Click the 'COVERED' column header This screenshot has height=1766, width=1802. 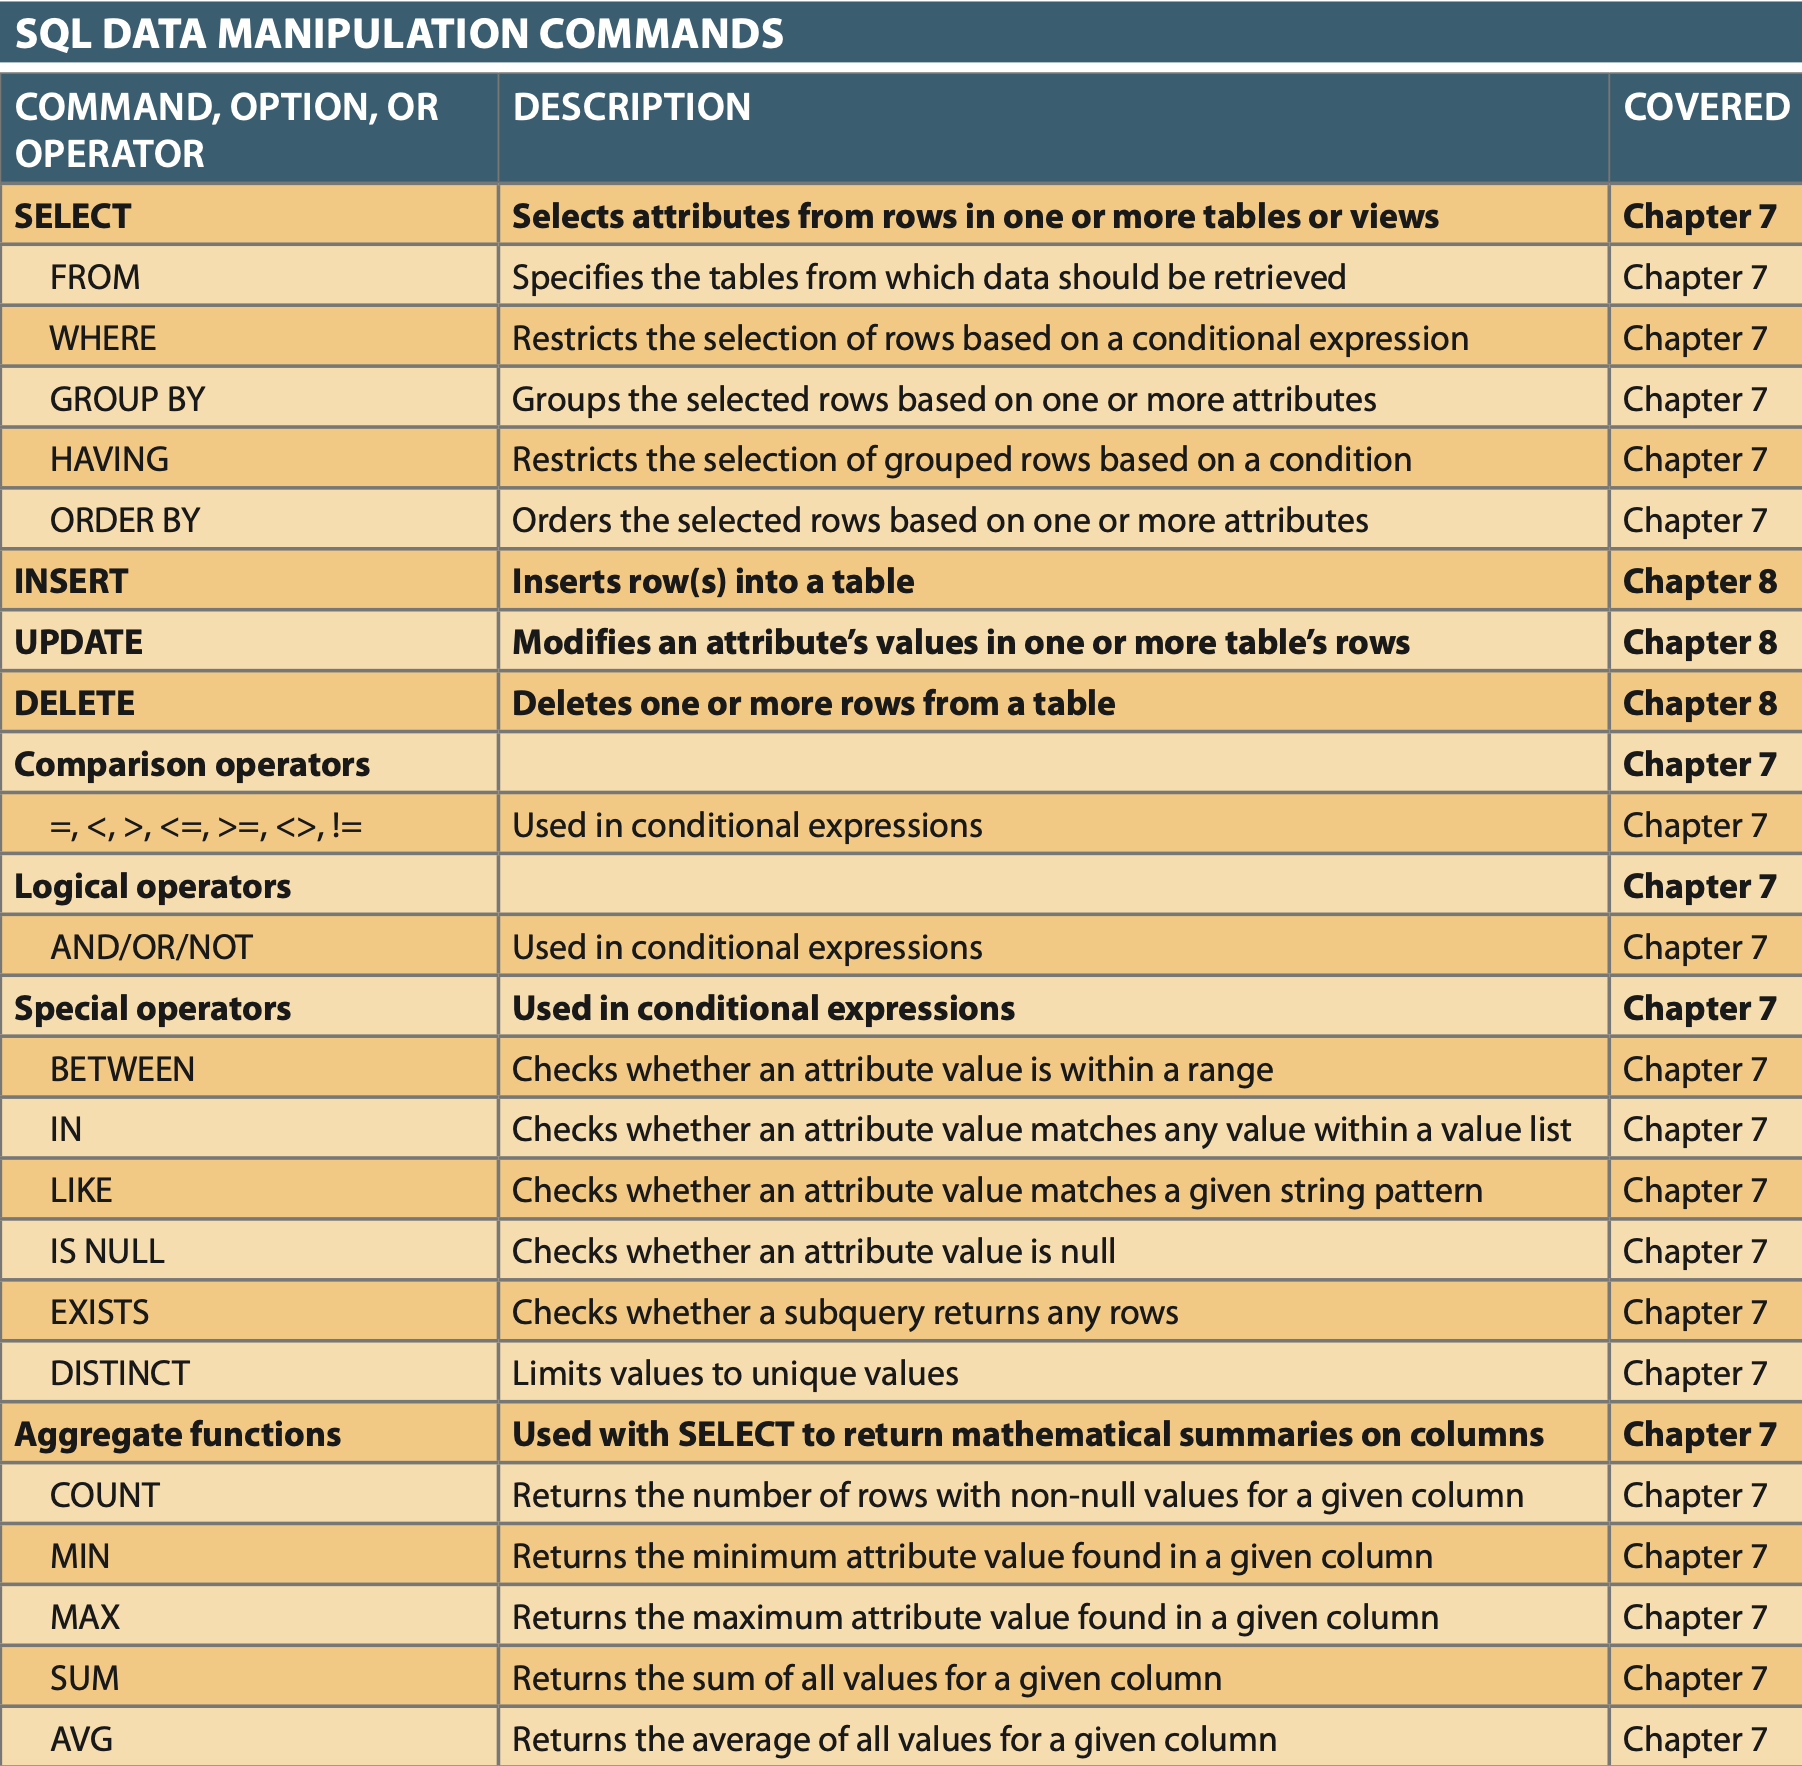coord(1706,129)
